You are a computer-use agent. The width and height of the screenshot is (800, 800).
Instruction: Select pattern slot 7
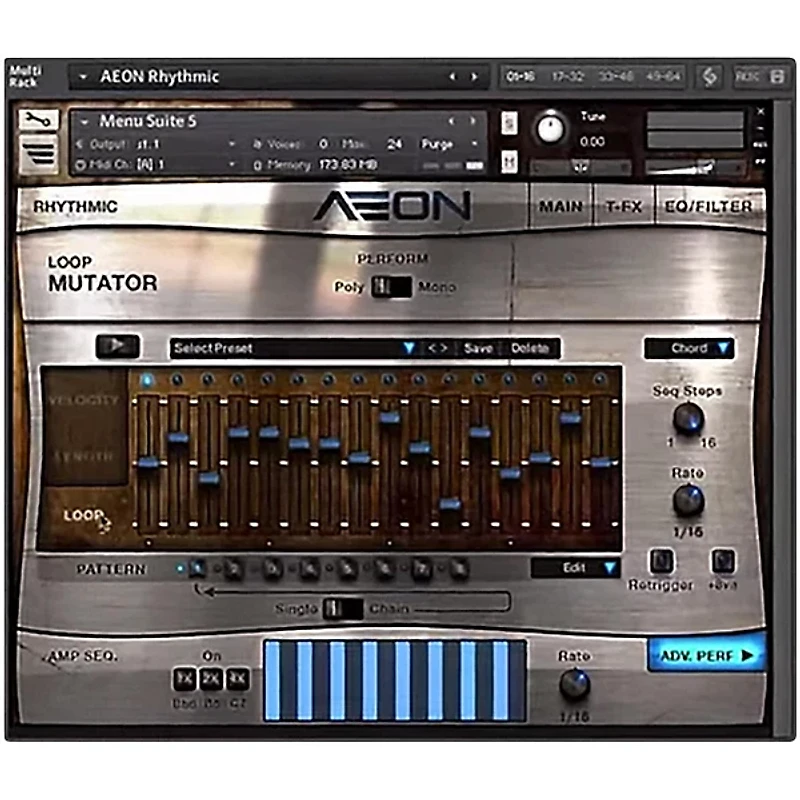click(x=421, y=568)
